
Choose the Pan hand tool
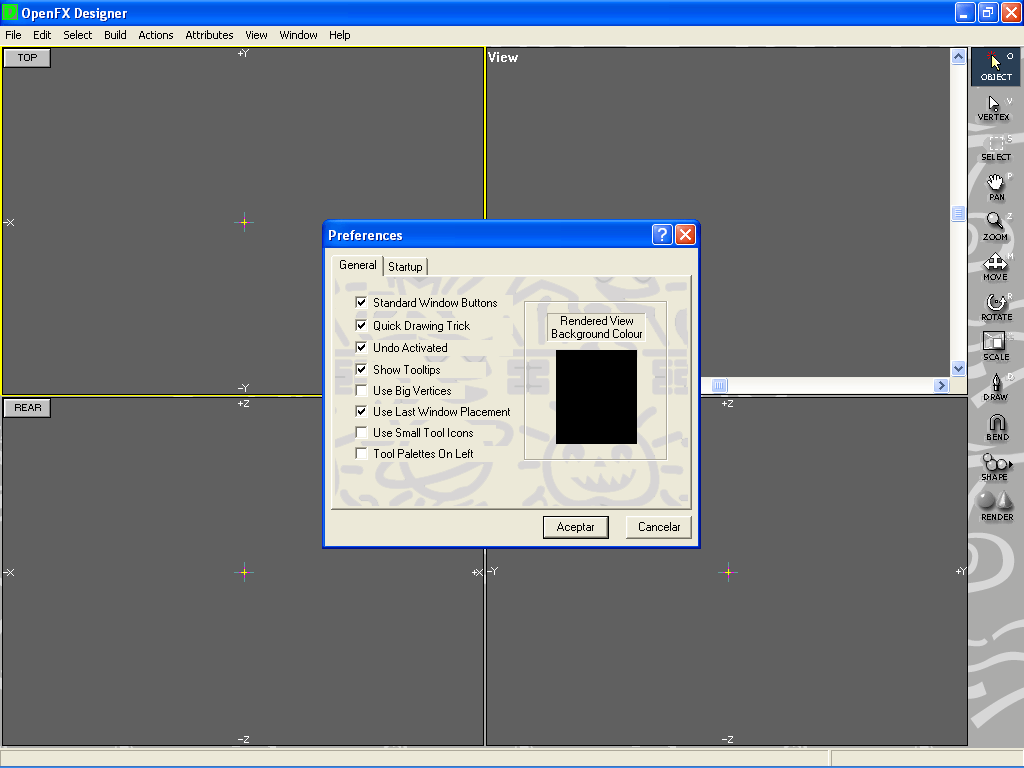pos(995,187)
